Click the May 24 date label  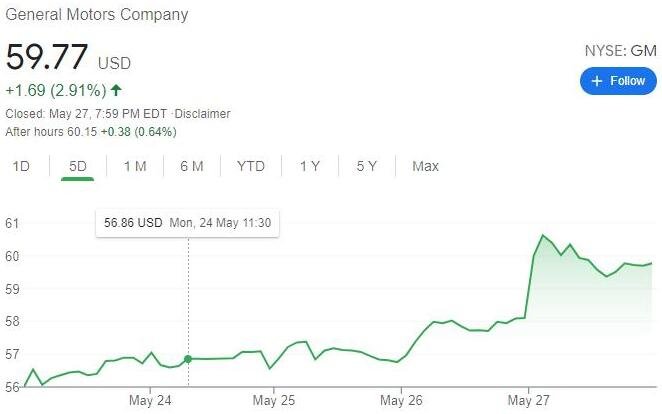click(x=150, y=400)
